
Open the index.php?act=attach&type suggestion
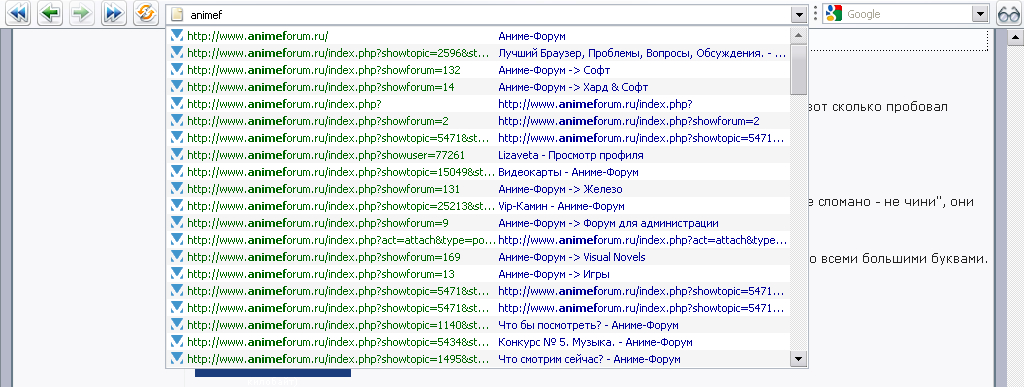tap(478, 240)
